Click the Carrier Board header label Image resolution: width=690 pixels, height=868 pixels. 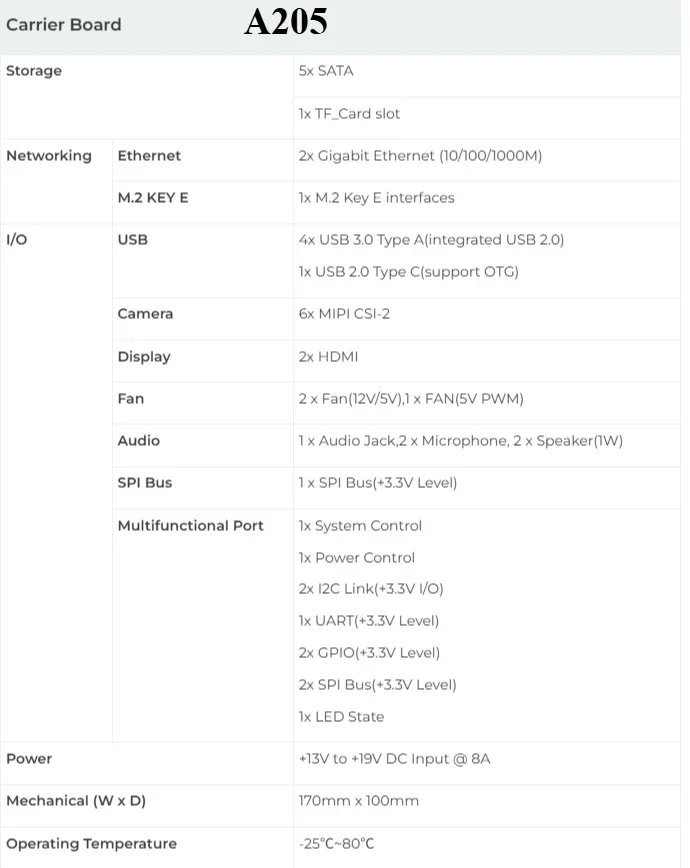pyautogui.click(x=63, y=24)
